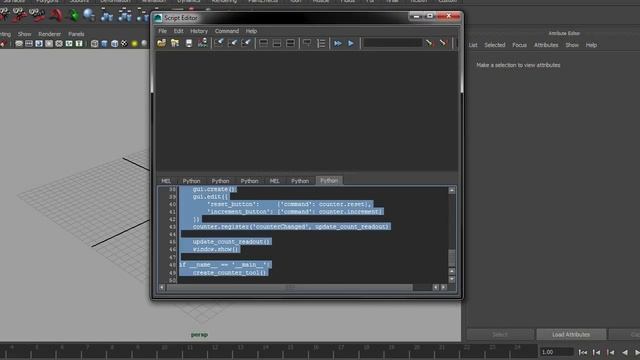
Task: Open the Help menu in Script Editor
Action: [x=251, y=31]
